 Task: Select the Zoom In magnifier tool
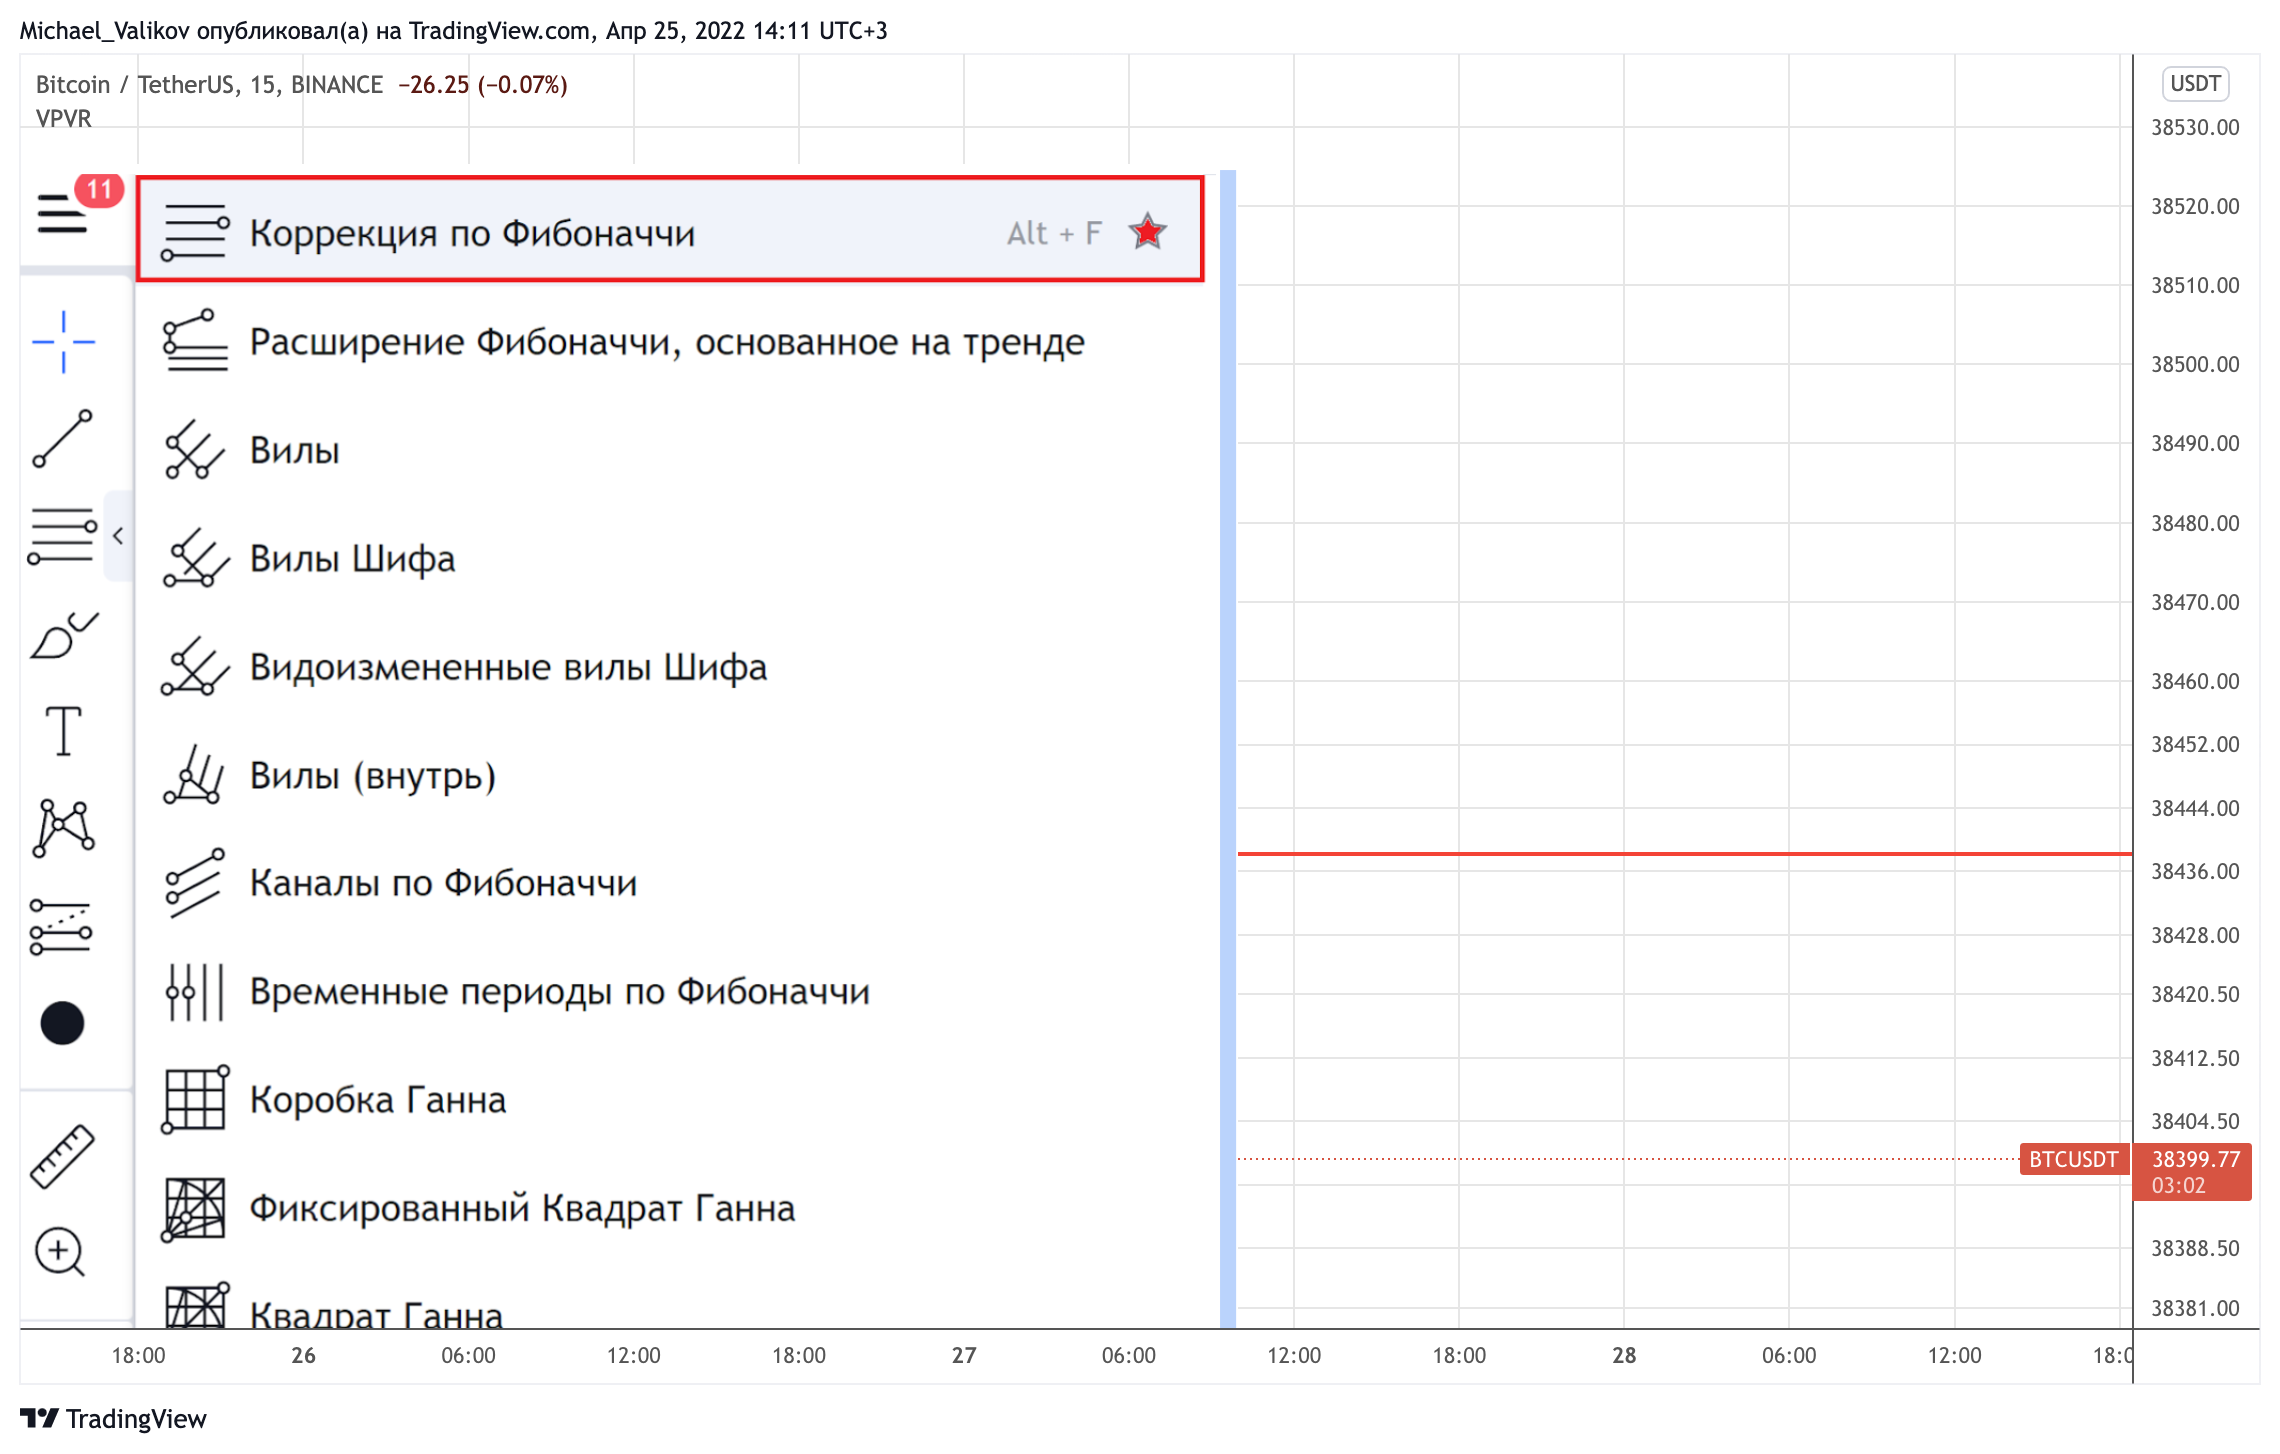coord(62,1250)
